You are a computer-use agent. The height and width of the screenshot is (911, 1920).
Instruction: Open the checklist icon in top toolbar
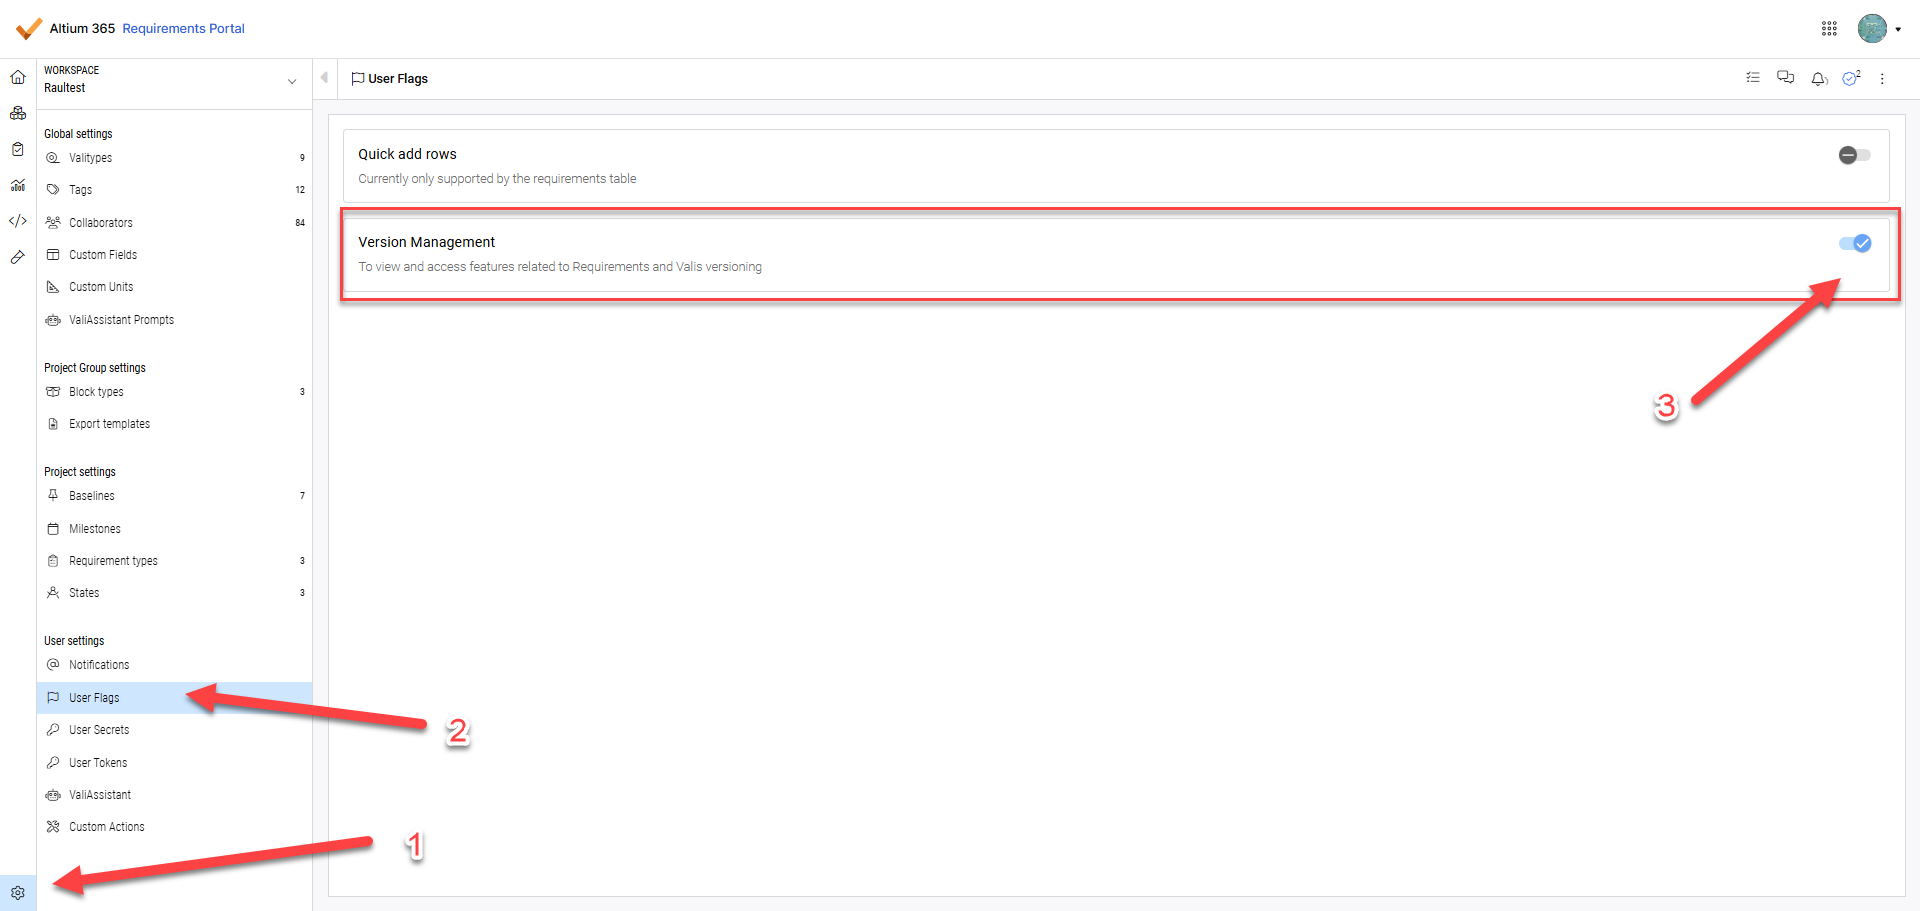(1753, 78)
